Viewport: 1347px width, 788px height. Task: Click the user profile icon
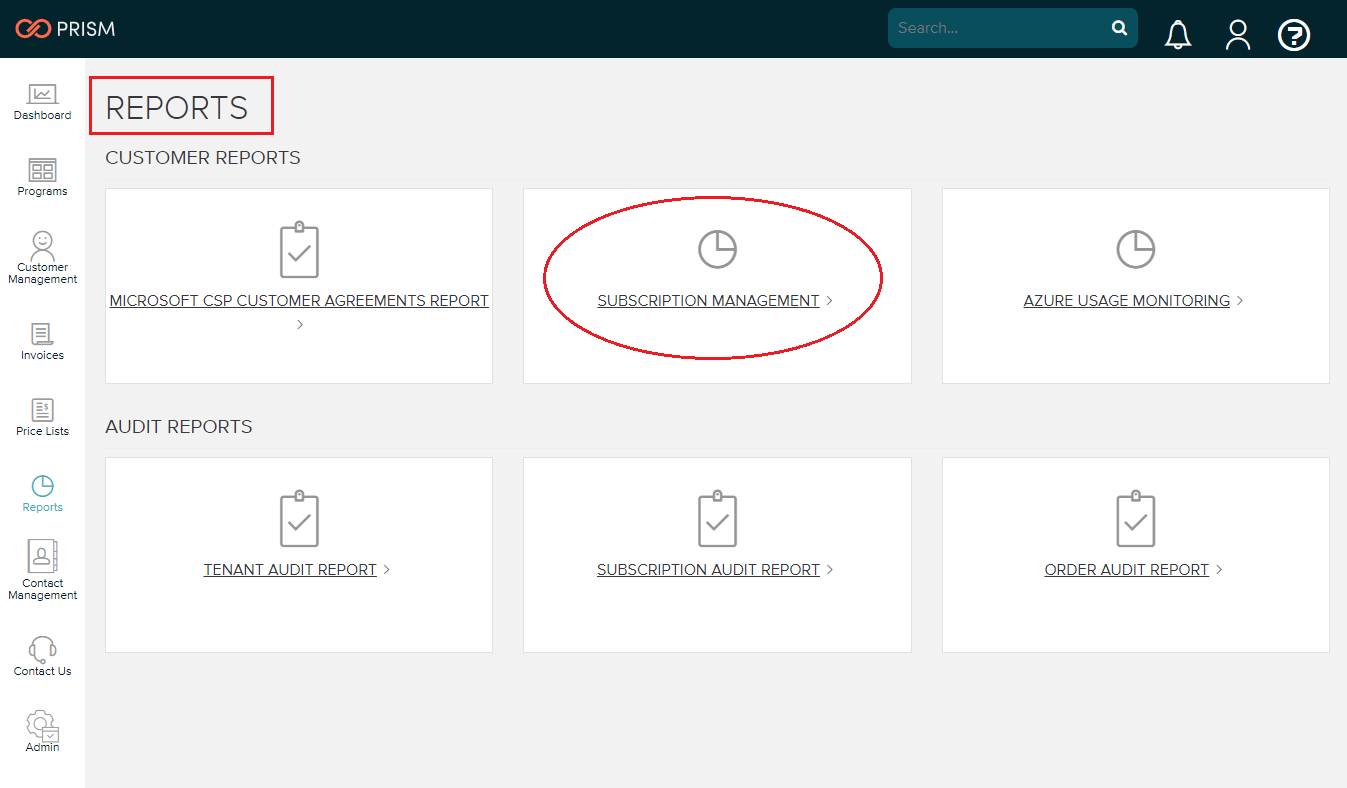point(1238,35)
